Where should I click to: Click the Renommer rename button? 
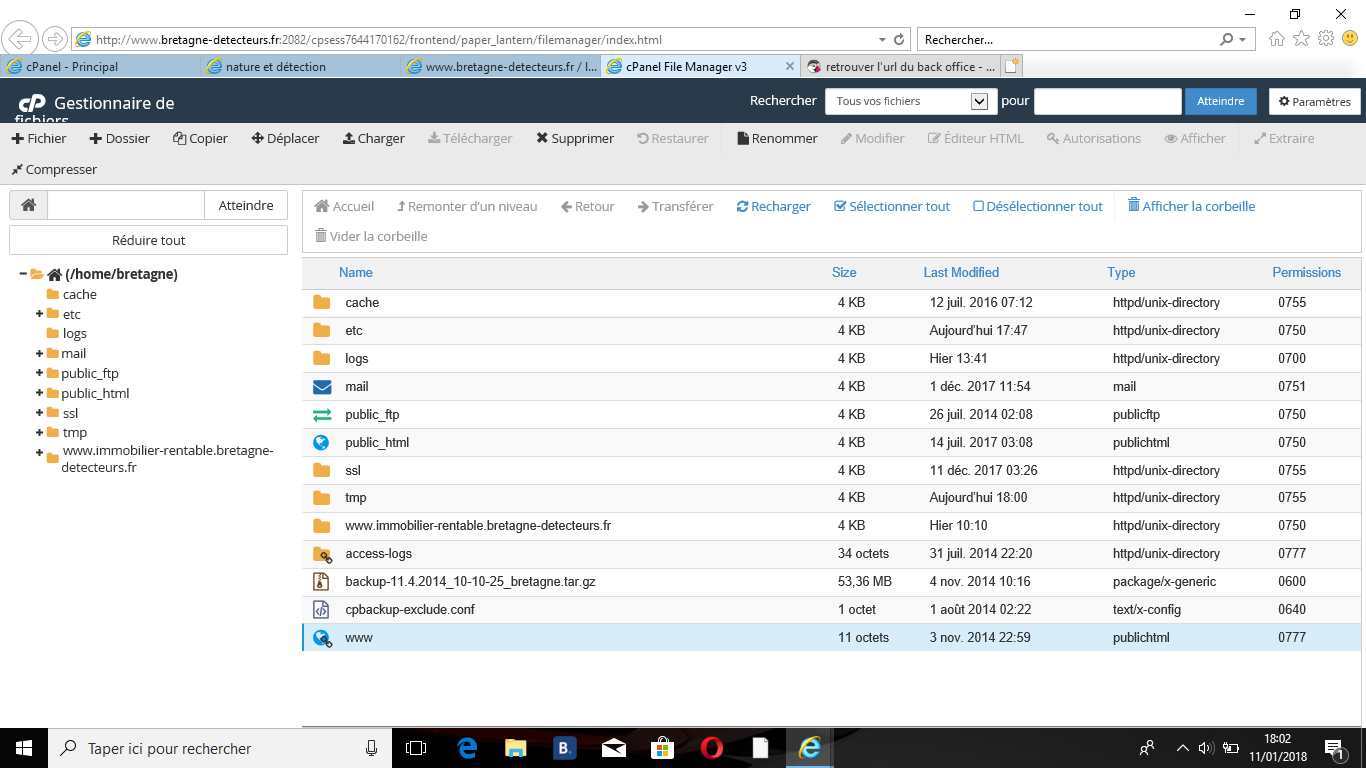coord(777,138)
